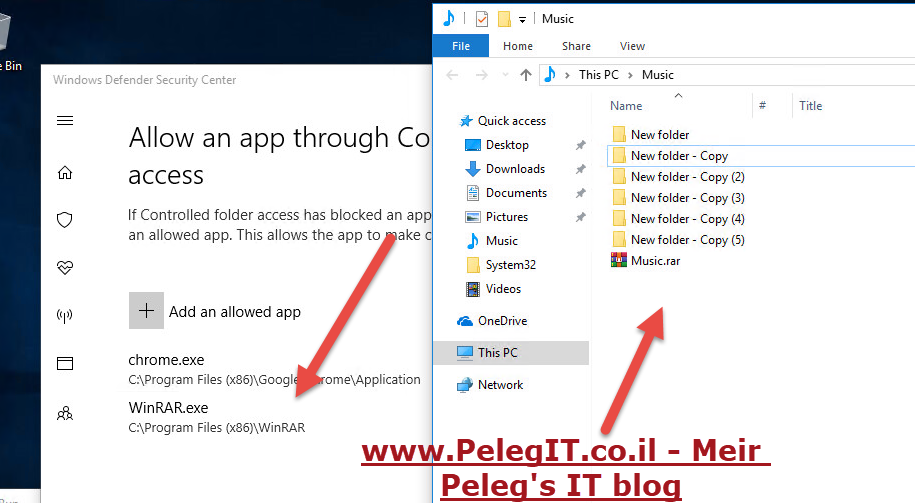Expand chevron after This PC in address bar
Viewport: 915px width, 503px height.
click(x=630, y=75)
